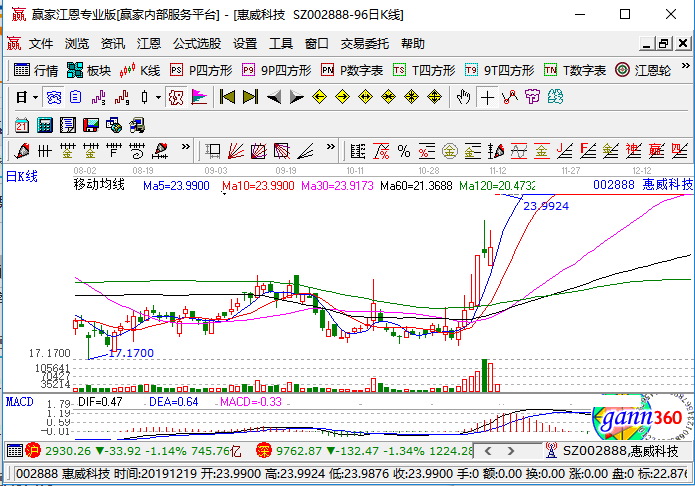Open the 文件 menu
695x486 pixels.
pyautogui.click(x=41, y=43)
